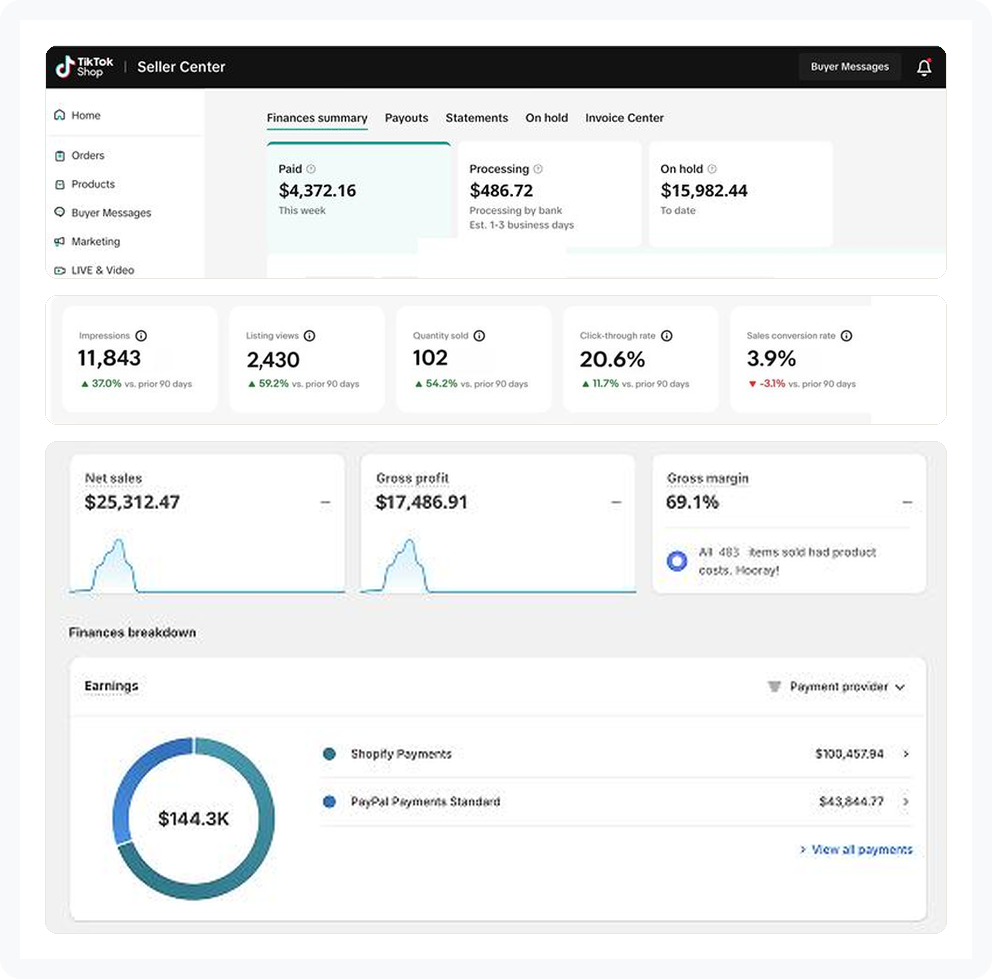Open the notifications bell

point(924,67)
